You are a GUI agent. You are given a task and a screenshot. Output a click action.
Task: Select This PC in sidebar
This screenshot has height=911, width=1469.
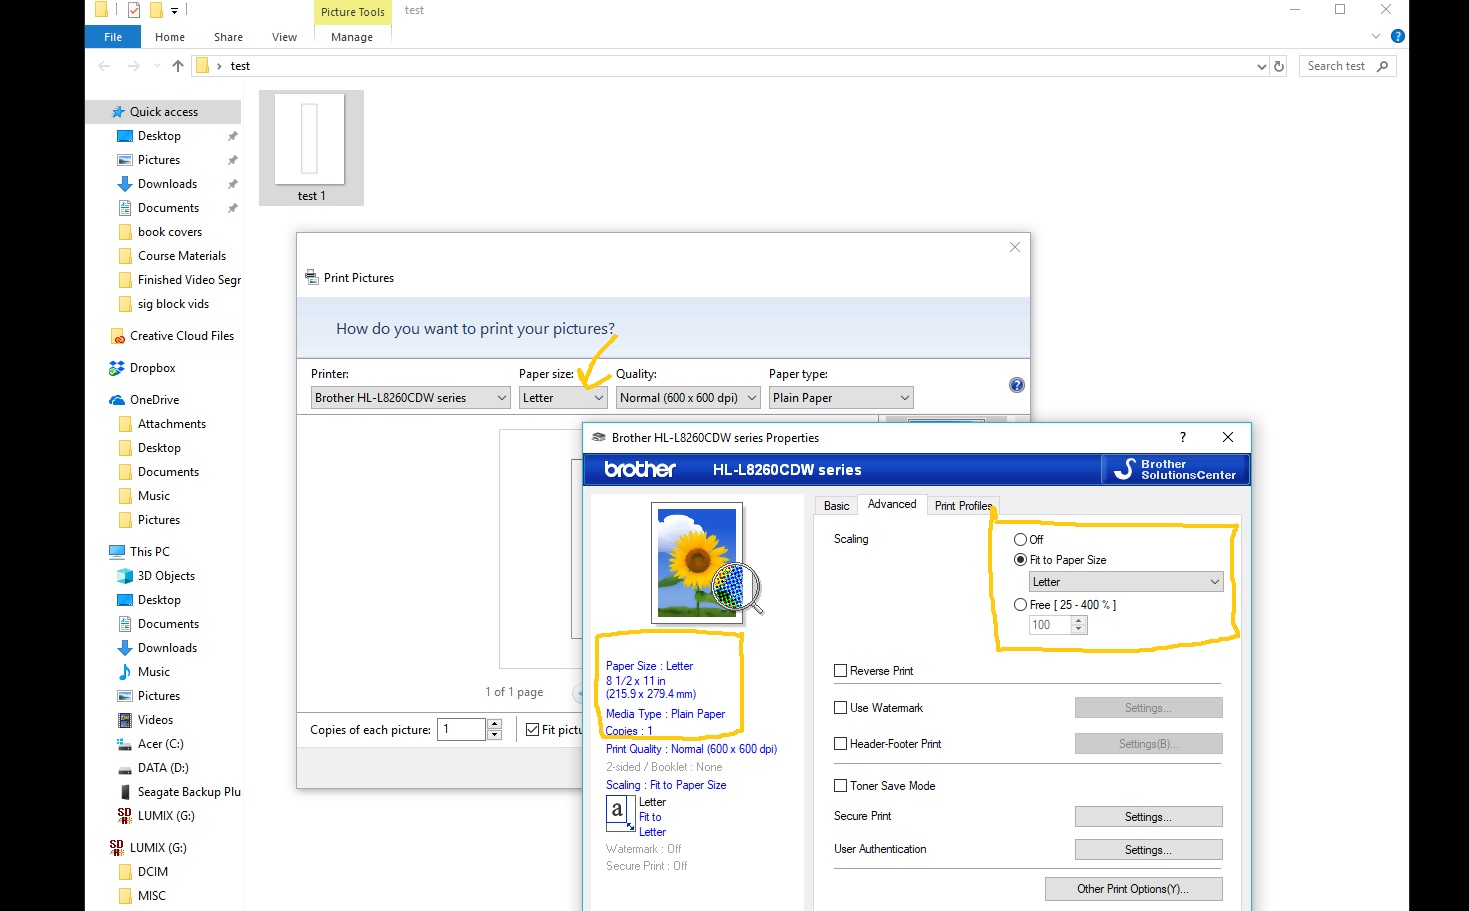(x=150, y=552)
